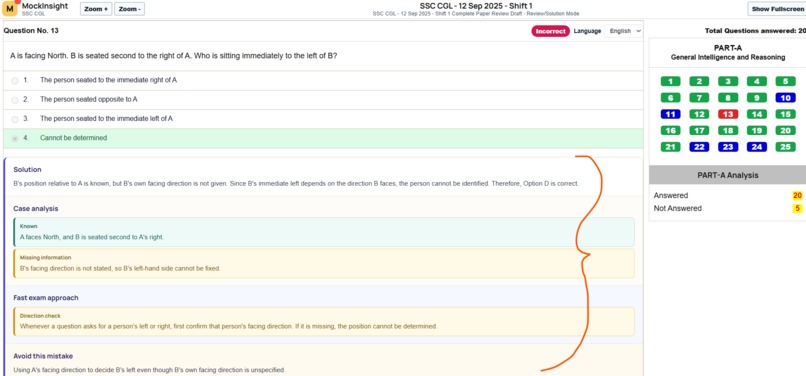Go to question 4 in palette
The height and width of the screenshot is (376, 806).
click(757, 81)
